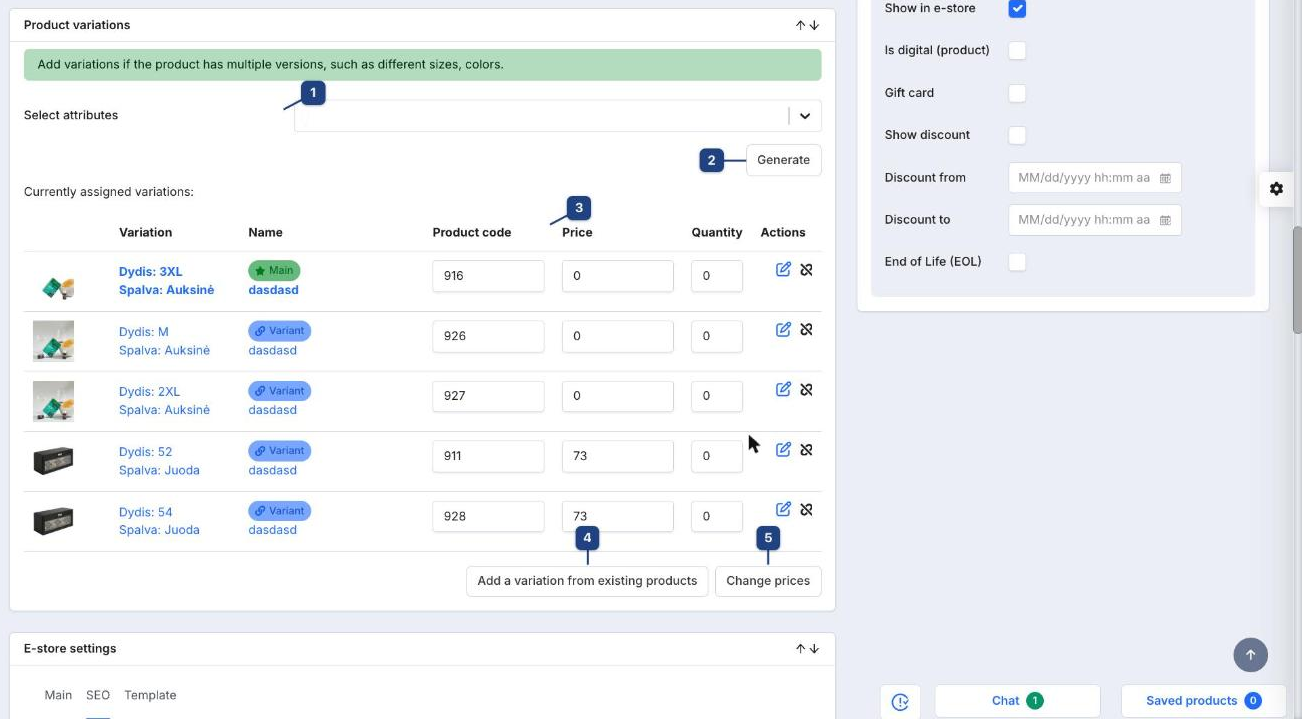The image size is (1302, 719).
Task: Move E-store settings panel down
Action: tap(814, 649)
